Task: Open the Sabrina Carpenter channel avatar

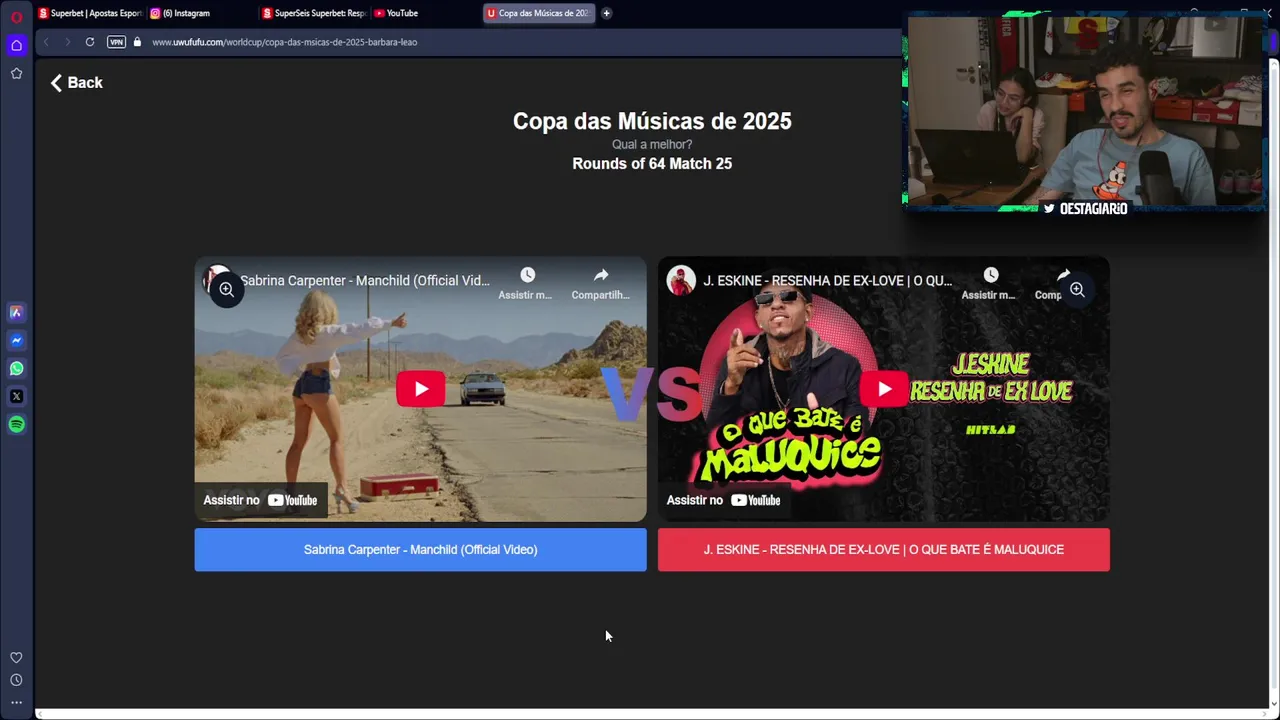Action: click(213, 277)
